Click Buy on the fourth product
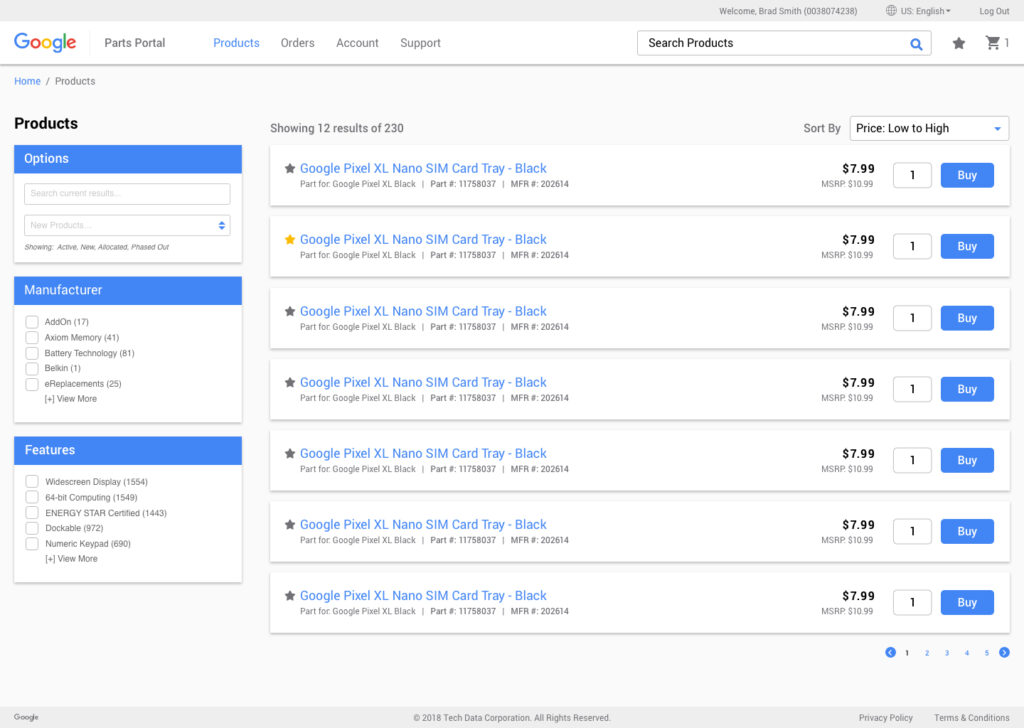Screen dimensions: 1024x728 click(x=967, y=389)
